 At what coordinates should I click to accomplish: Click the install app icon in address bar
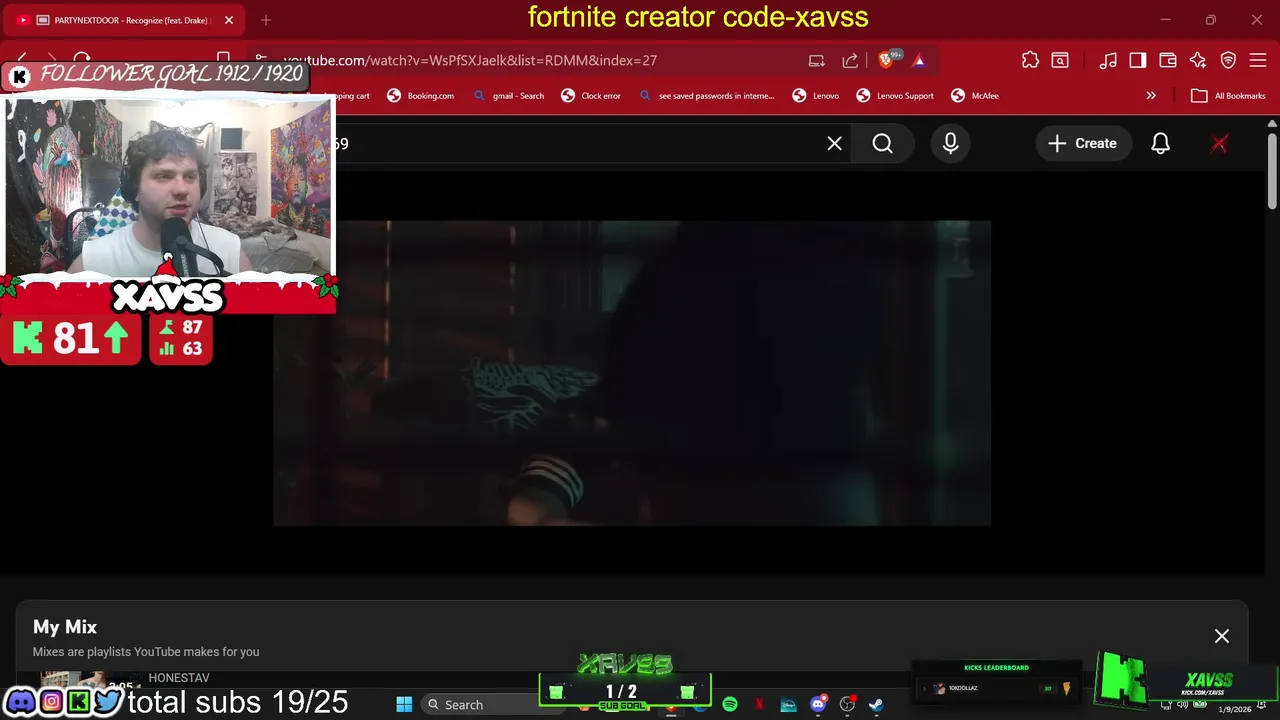click(x=817, y=61)
